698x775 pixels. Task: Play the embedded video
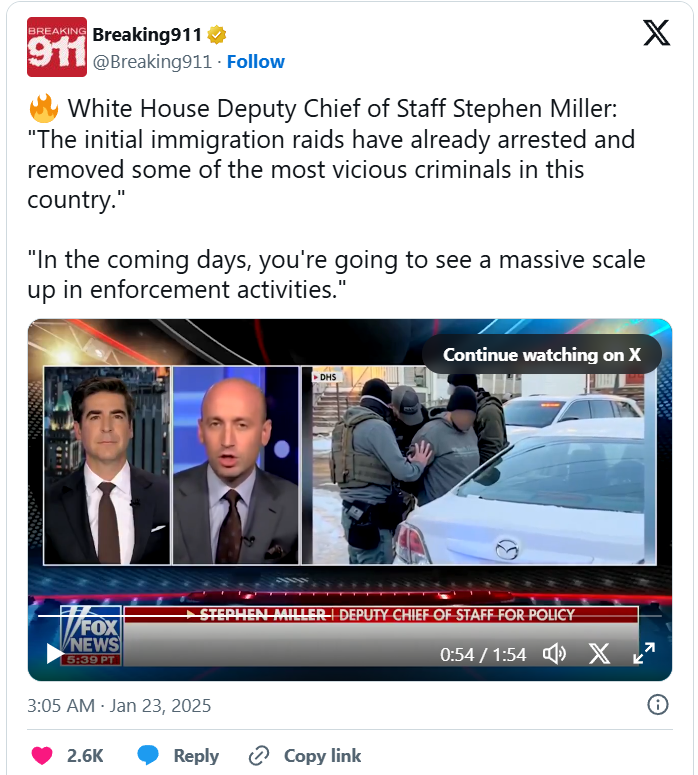point(54,653)
